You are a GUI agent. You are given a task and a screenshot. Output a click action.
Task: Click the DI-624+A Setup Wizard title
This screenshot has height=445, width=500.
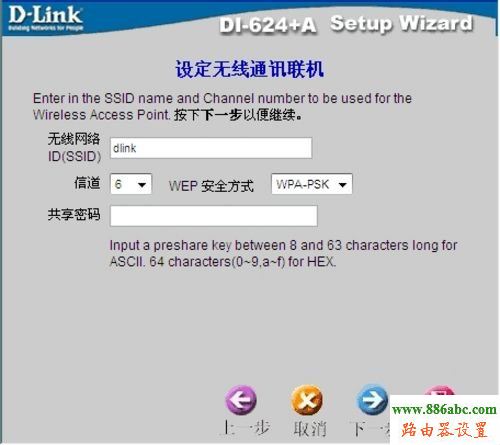(346, 24)
